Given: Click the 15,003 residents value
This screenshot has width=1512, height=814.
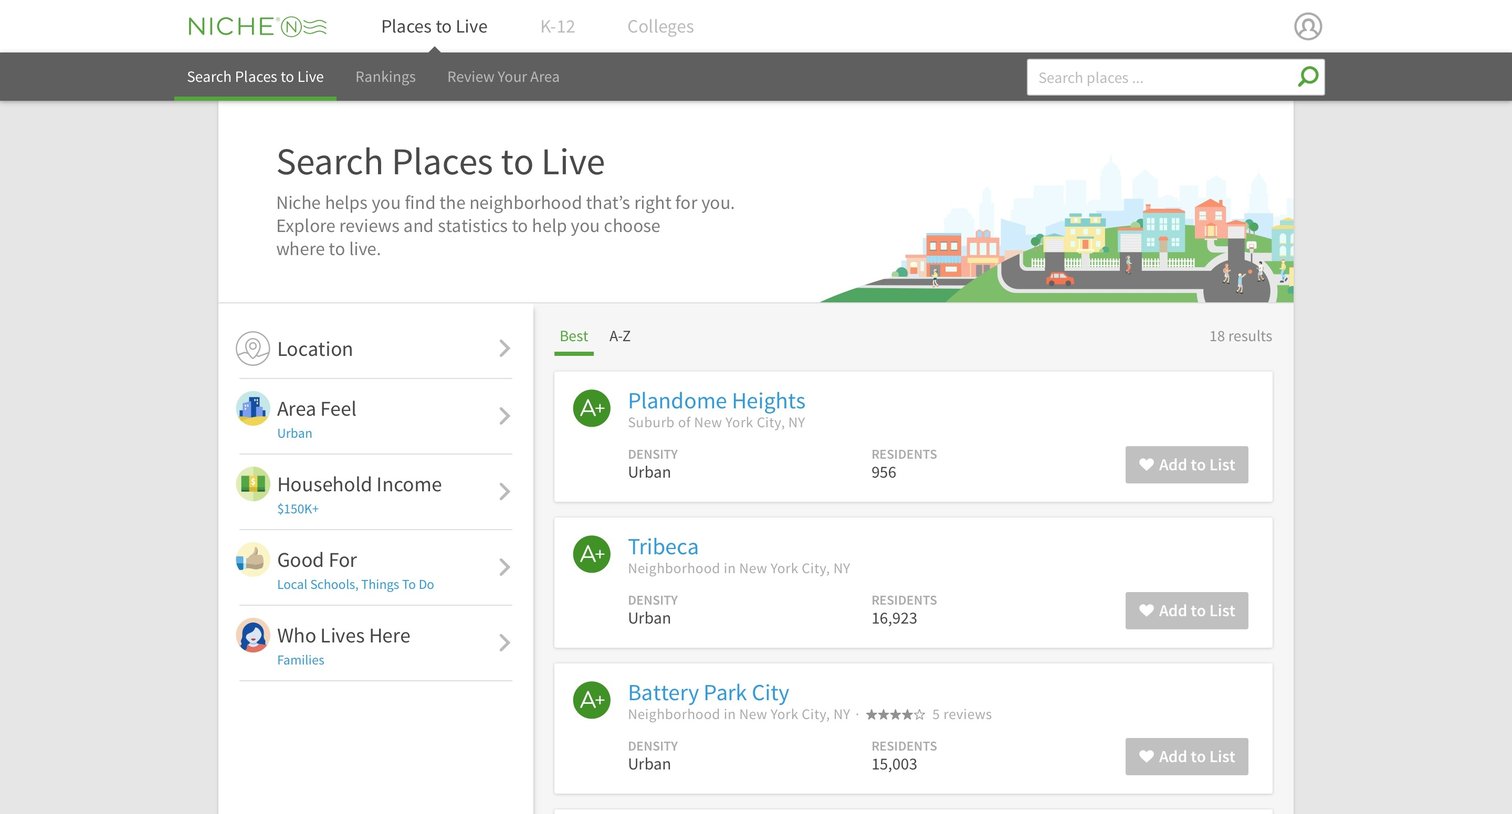Looking at the screenshot, I should [x=894, y=765].
